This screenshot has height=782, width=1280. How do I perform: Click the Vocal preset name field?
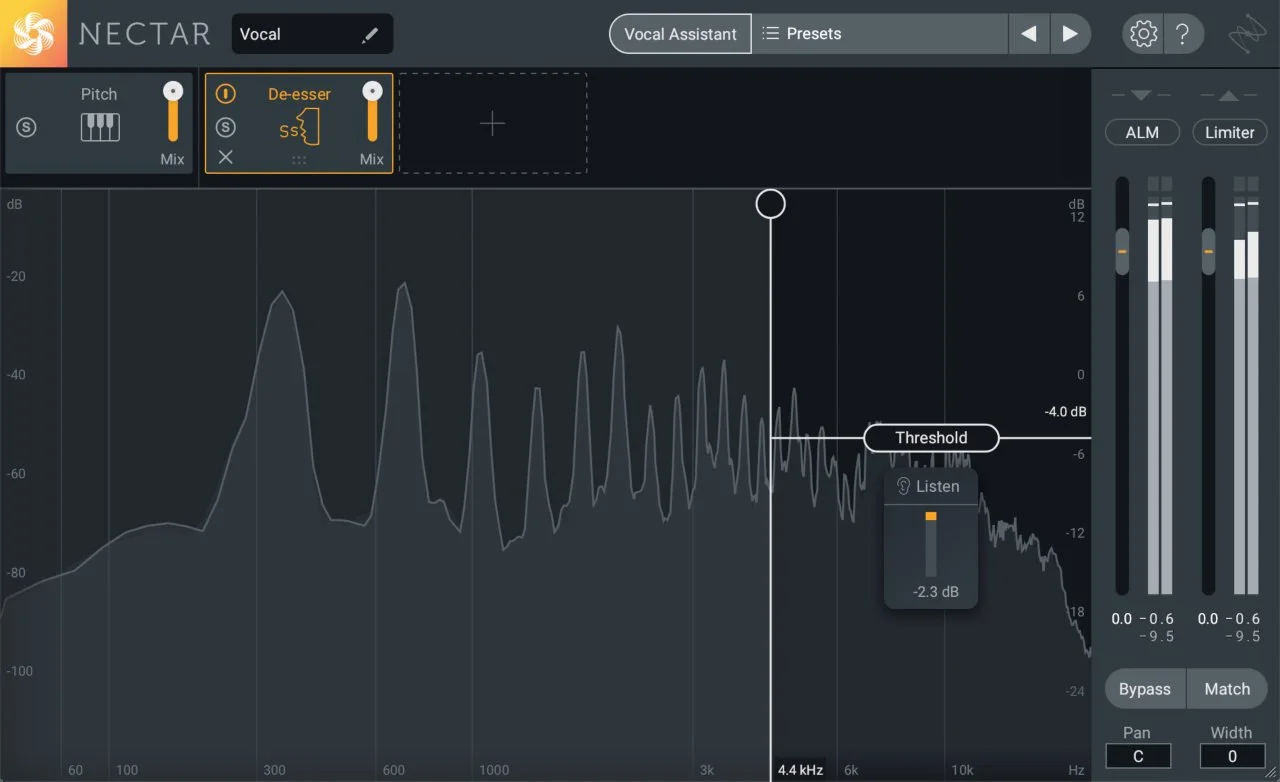point(312,34)
